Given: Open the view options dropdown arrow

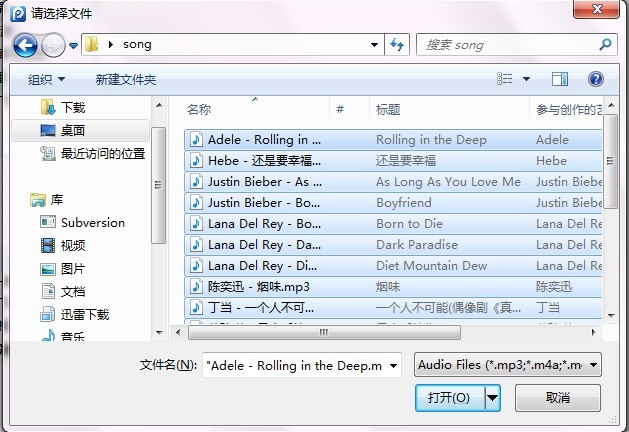Looking at the screenshot, I should [x=526, y=79].
